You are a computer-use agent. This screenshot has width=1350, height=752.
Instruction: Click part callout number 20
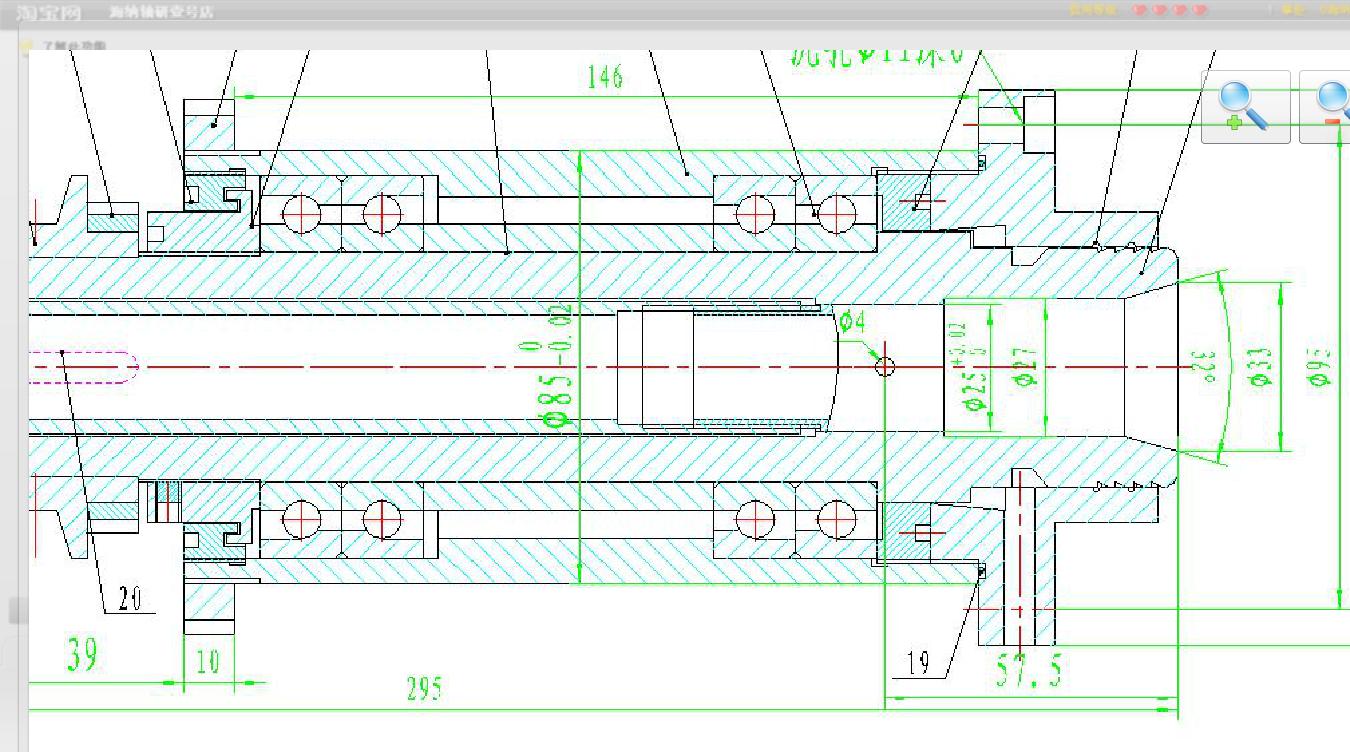click(x=130, y=599)
